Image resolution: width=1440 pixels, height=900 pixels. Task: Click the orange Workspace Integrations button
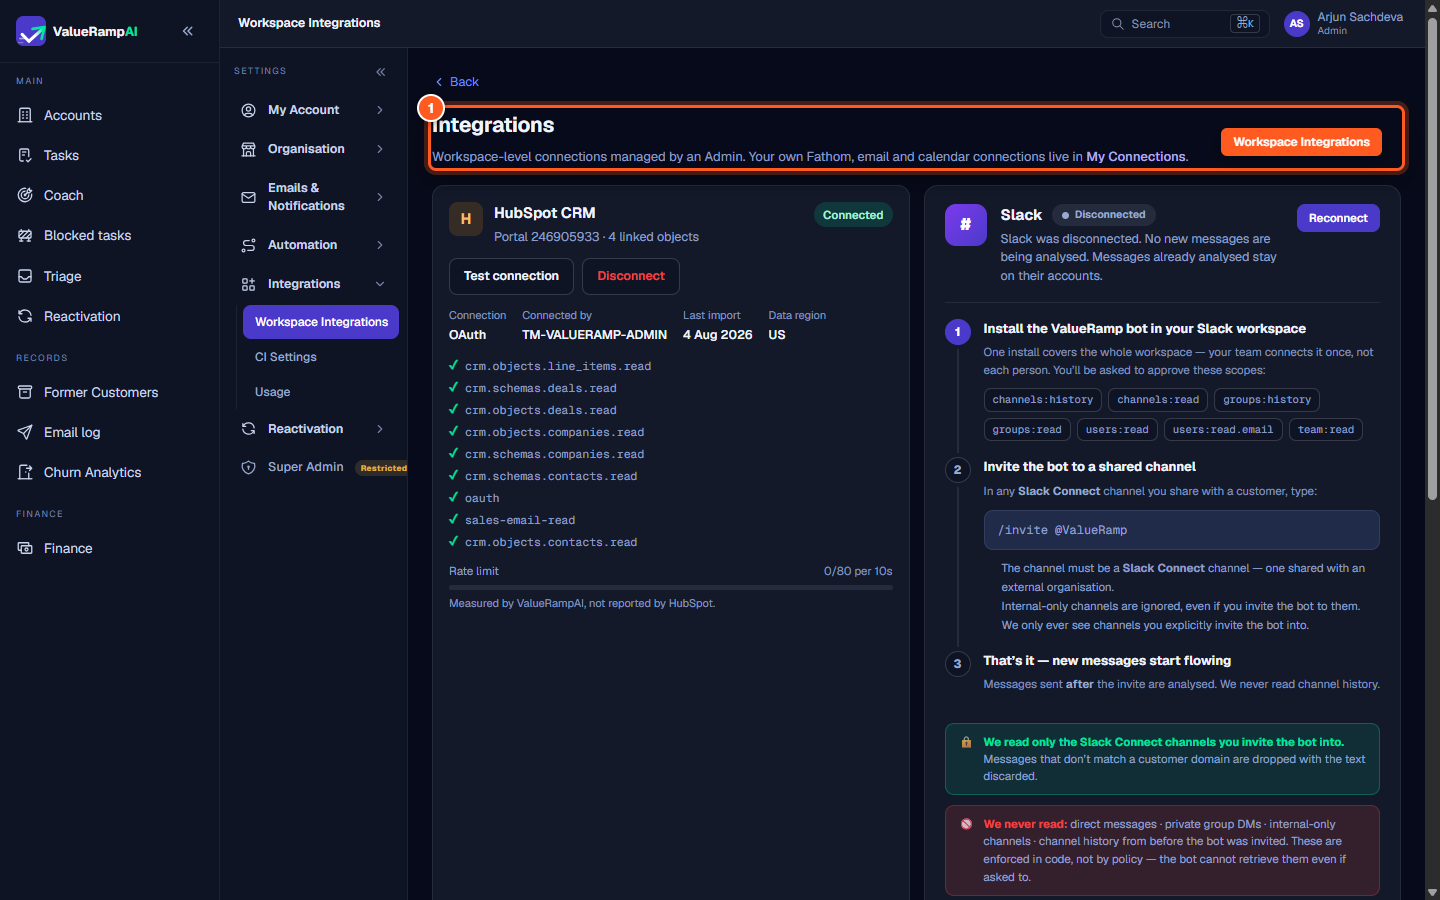pos(1301,142)
